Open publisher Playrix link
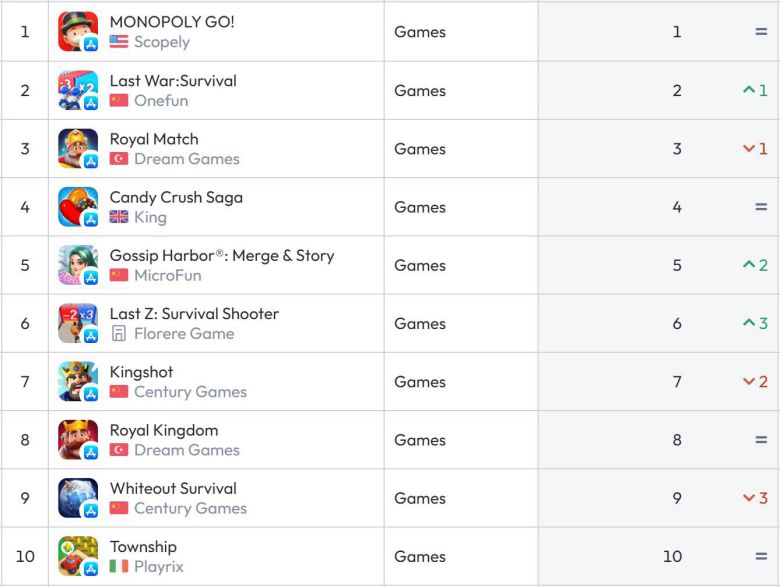 (159, 566)
